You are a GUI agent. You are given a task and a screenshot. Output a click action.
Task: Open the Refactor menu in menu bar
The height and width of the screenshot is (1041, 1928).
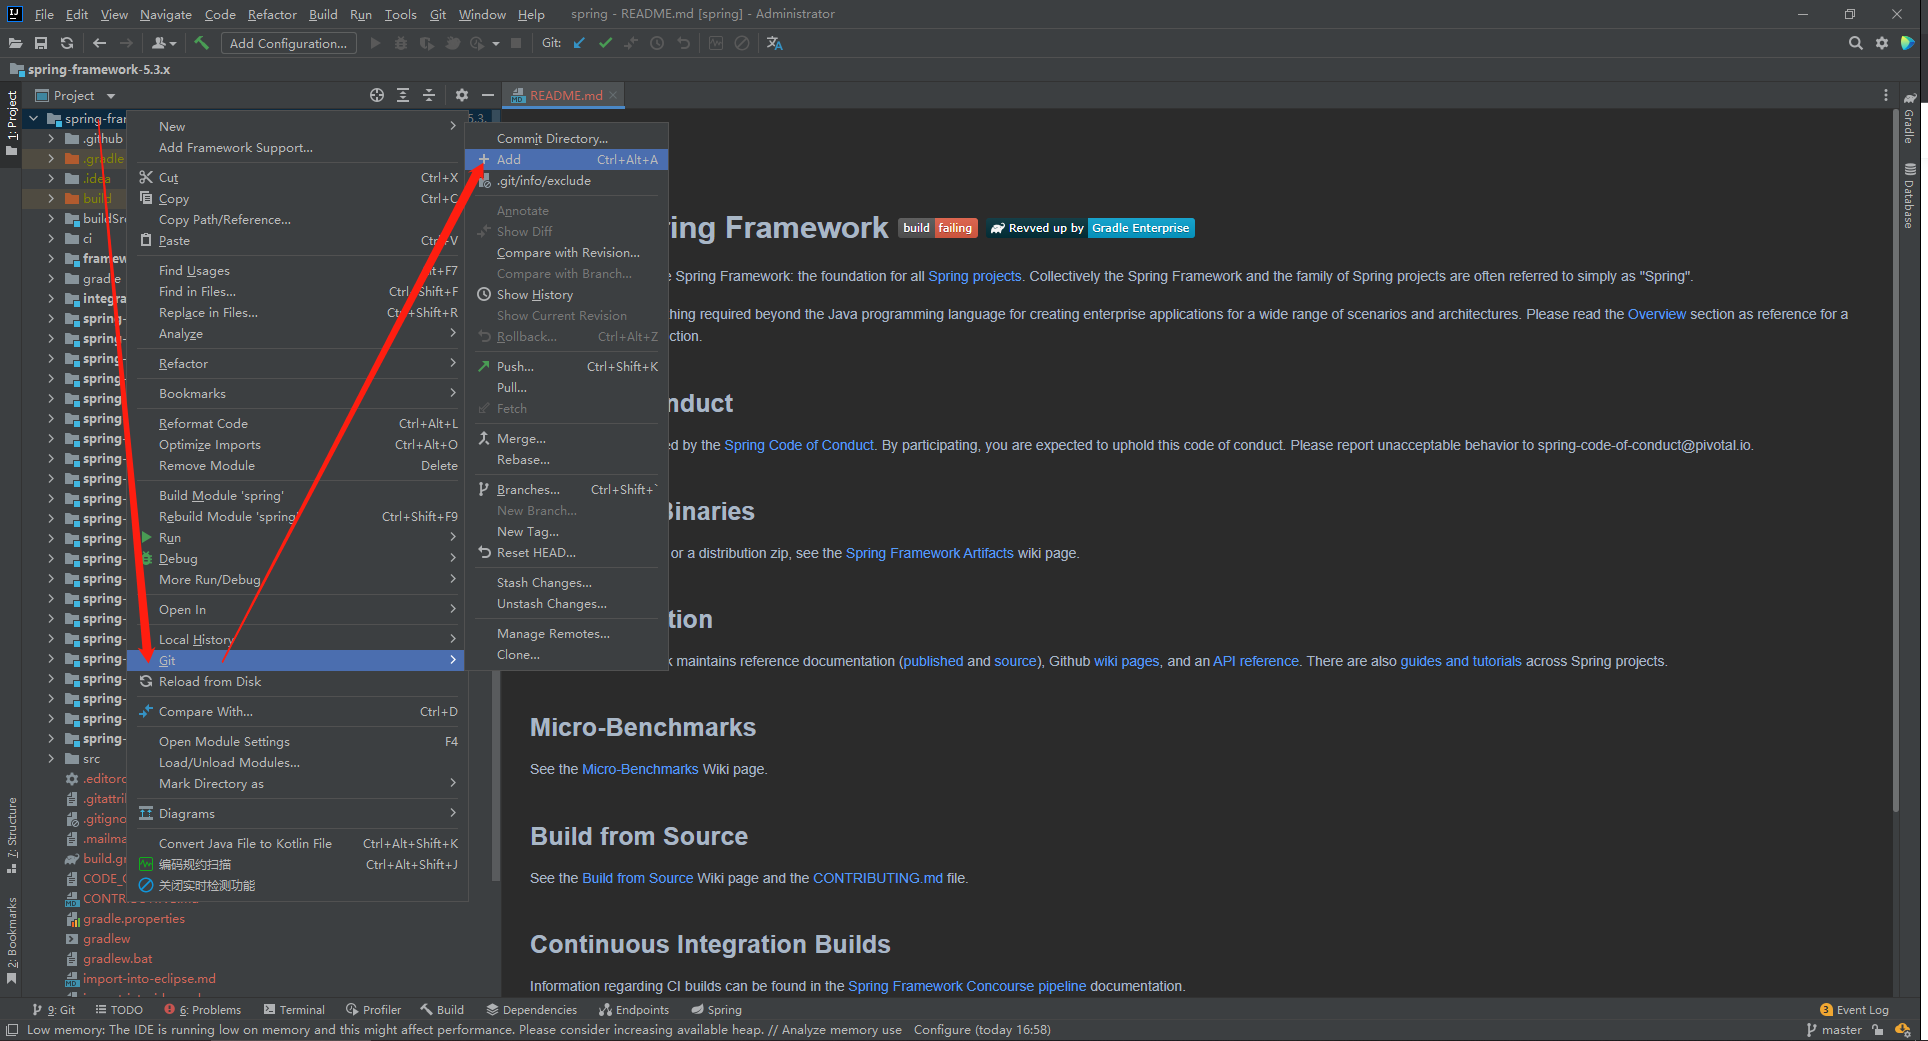(x=272, y=14)
